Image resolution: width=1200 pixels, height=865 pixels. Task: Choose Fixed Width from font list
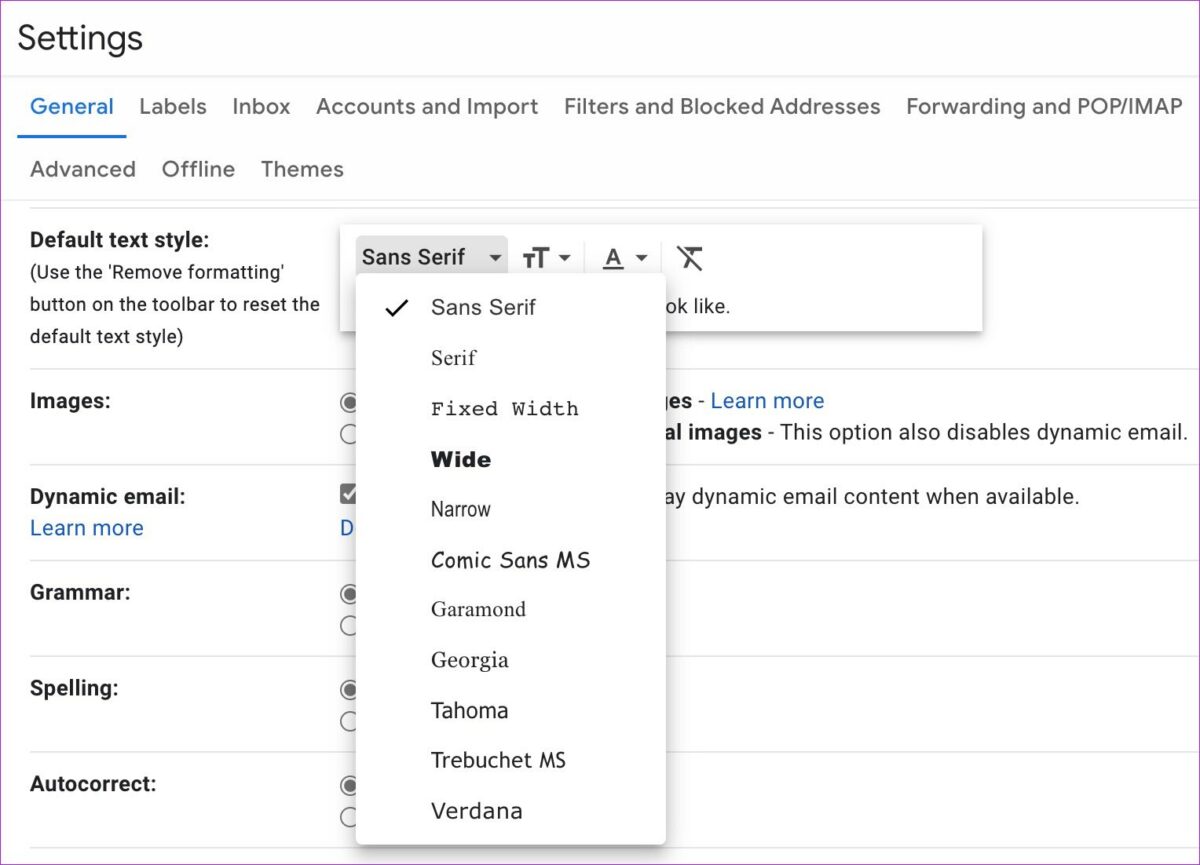pos(504,409)
